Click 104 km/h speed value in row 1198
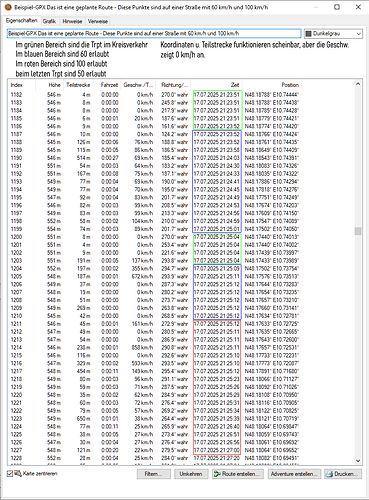 142,221
